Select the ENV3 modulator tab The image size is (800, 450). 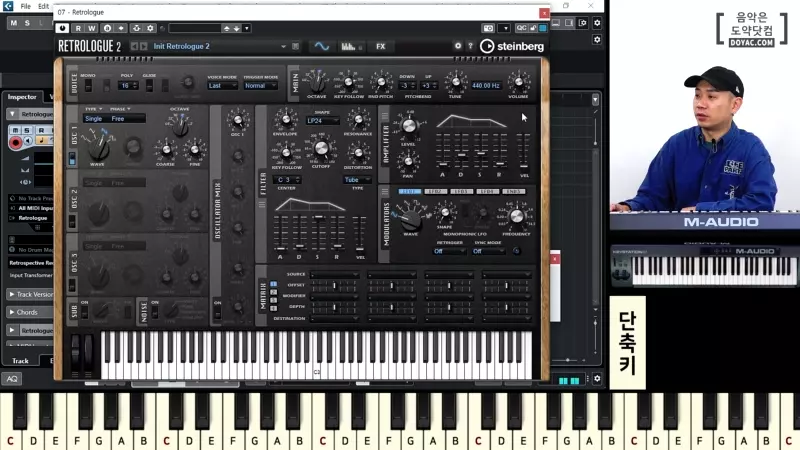[x=513, y=192]
